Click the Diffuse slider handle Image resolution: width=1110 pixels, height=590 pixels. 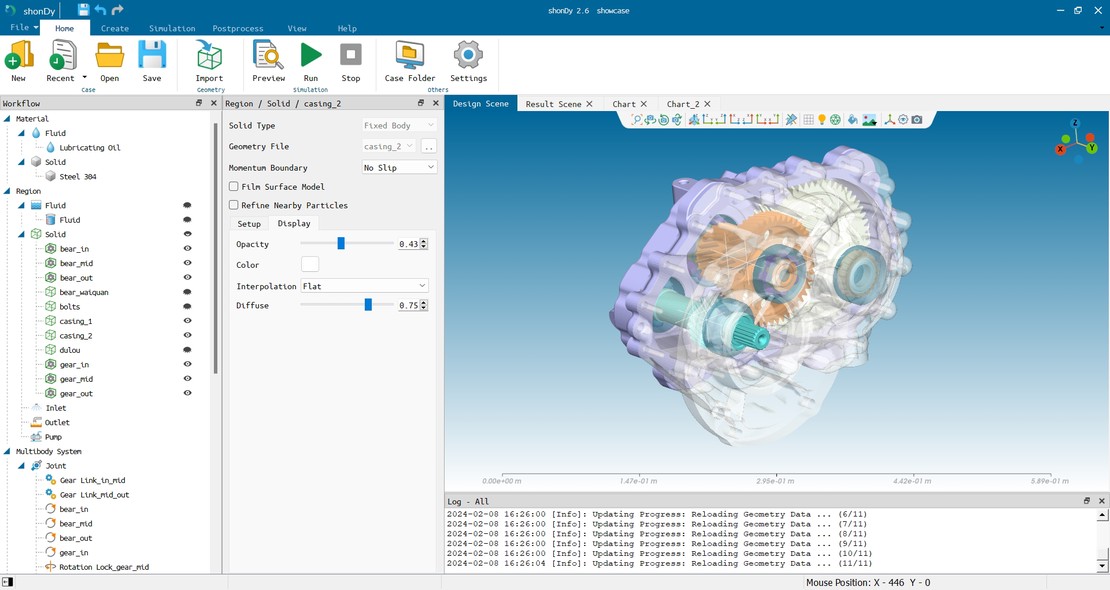[x=368, y=305]
